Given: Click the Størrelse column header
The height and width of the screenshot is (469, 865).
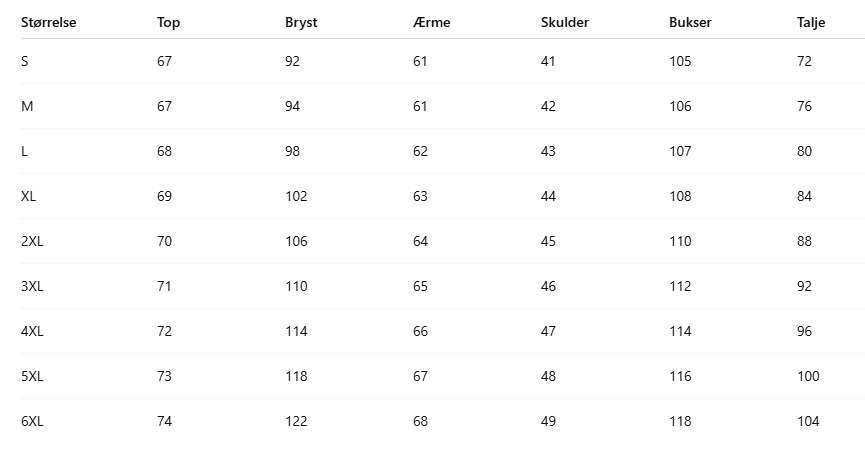Looking at the screenshot, I should [49, 22].
